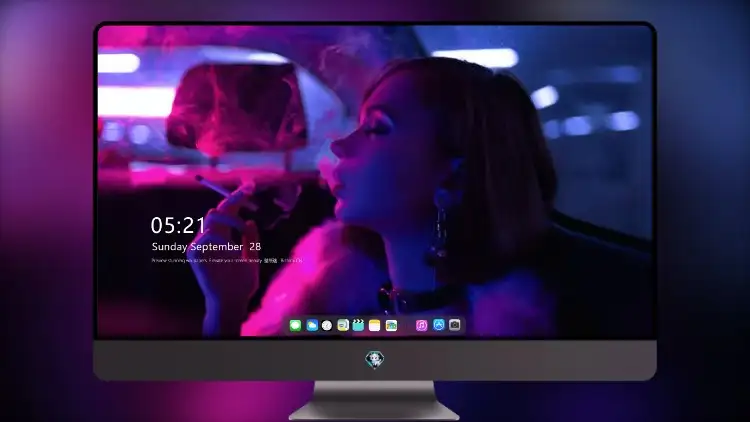750x422 pixels.
Task: Click the logo badge on the monitor chin
Action: pyautogui.click(x=375, y=359)
